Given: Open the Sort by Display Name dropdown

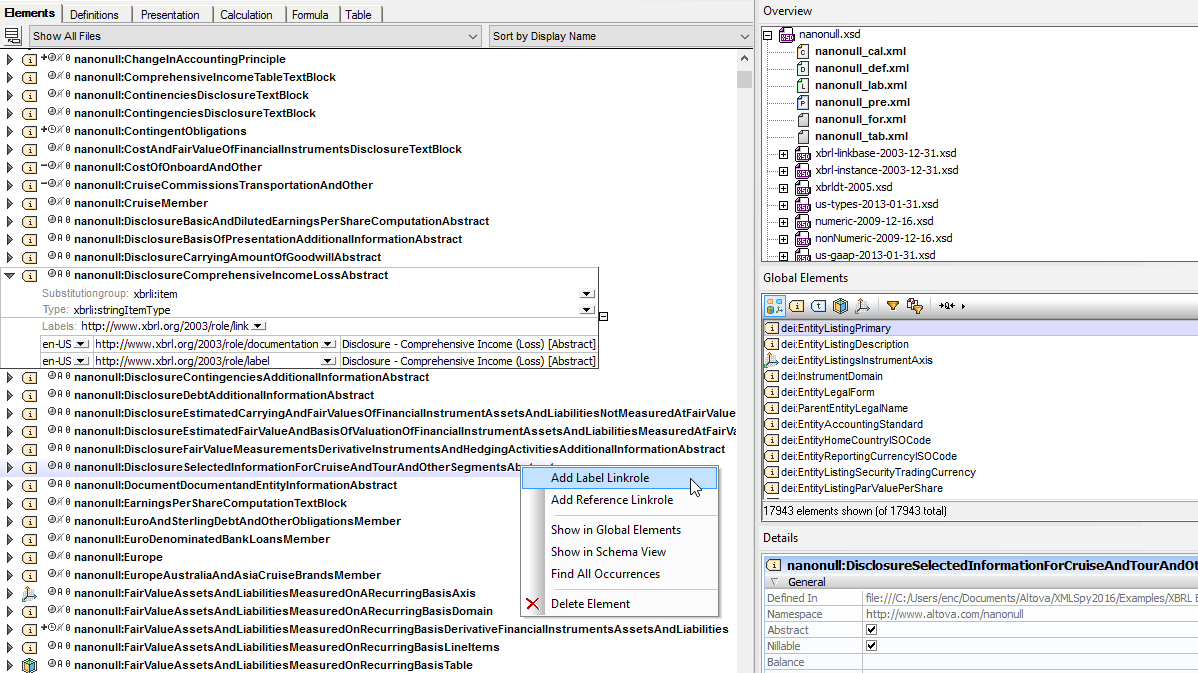Looking at the screenshot, I should point(744,36).
